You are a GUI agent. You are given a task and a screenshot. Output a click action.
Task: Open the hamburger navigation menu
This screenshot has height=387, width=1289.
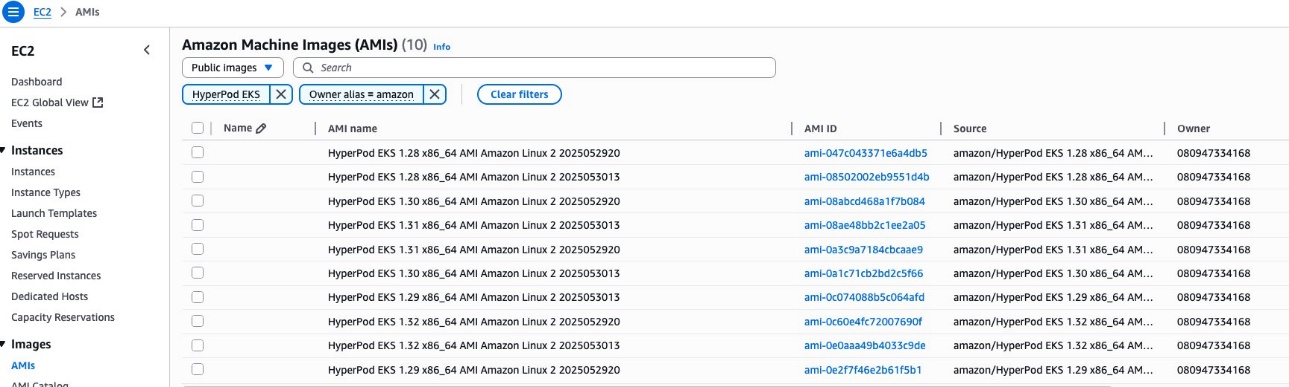tap(14, 11)
